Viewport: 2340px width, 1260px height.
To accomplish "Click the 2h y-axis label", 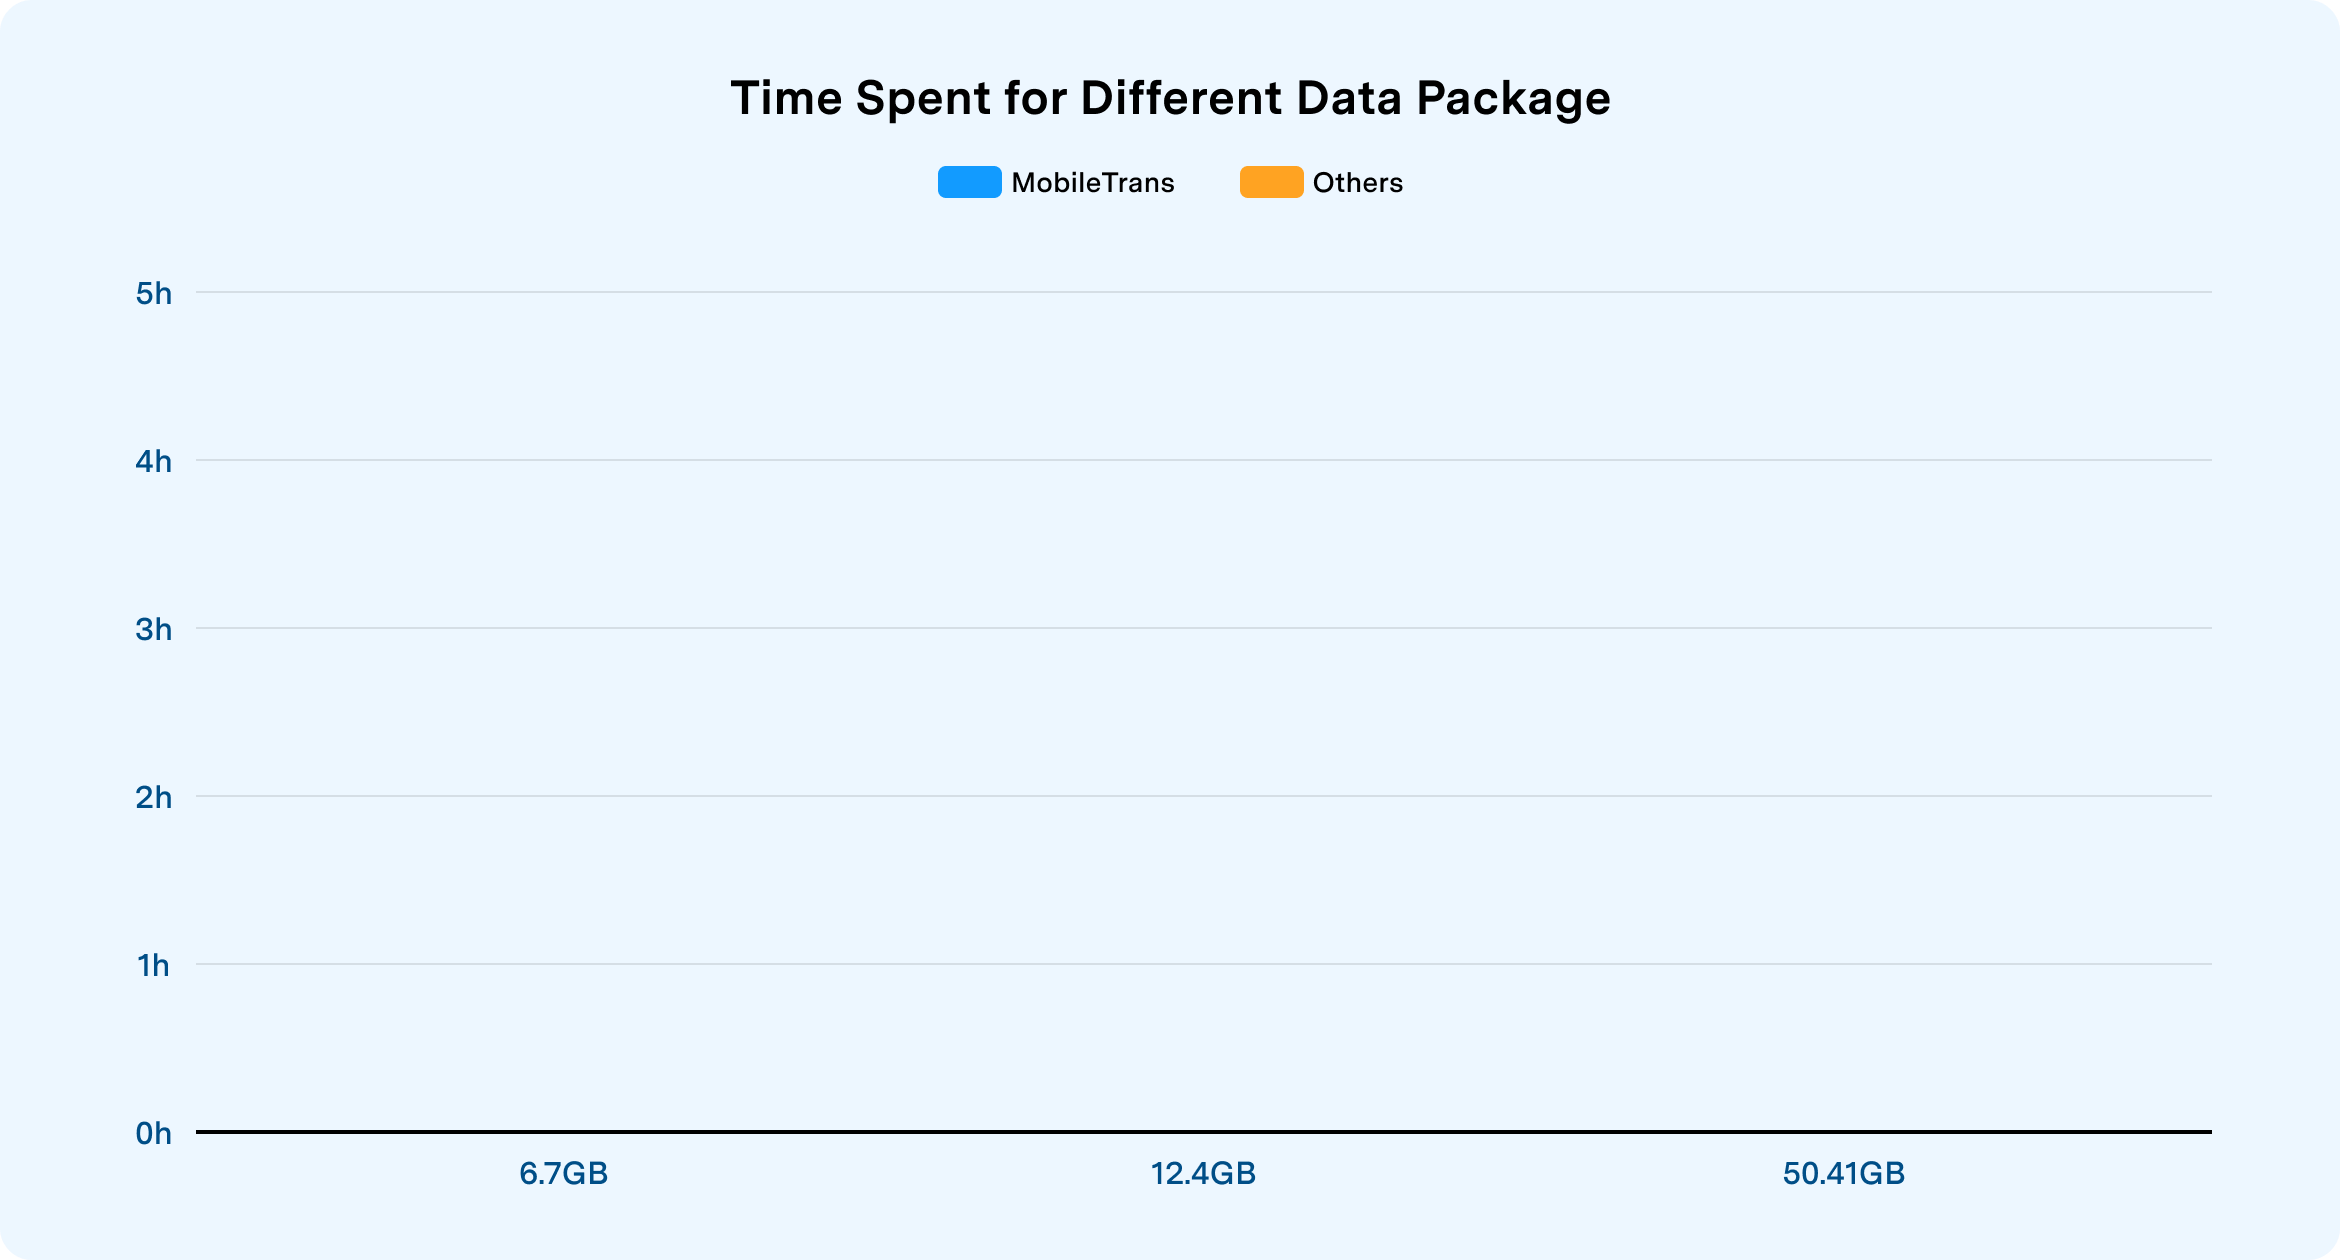I will pos(154,797).
